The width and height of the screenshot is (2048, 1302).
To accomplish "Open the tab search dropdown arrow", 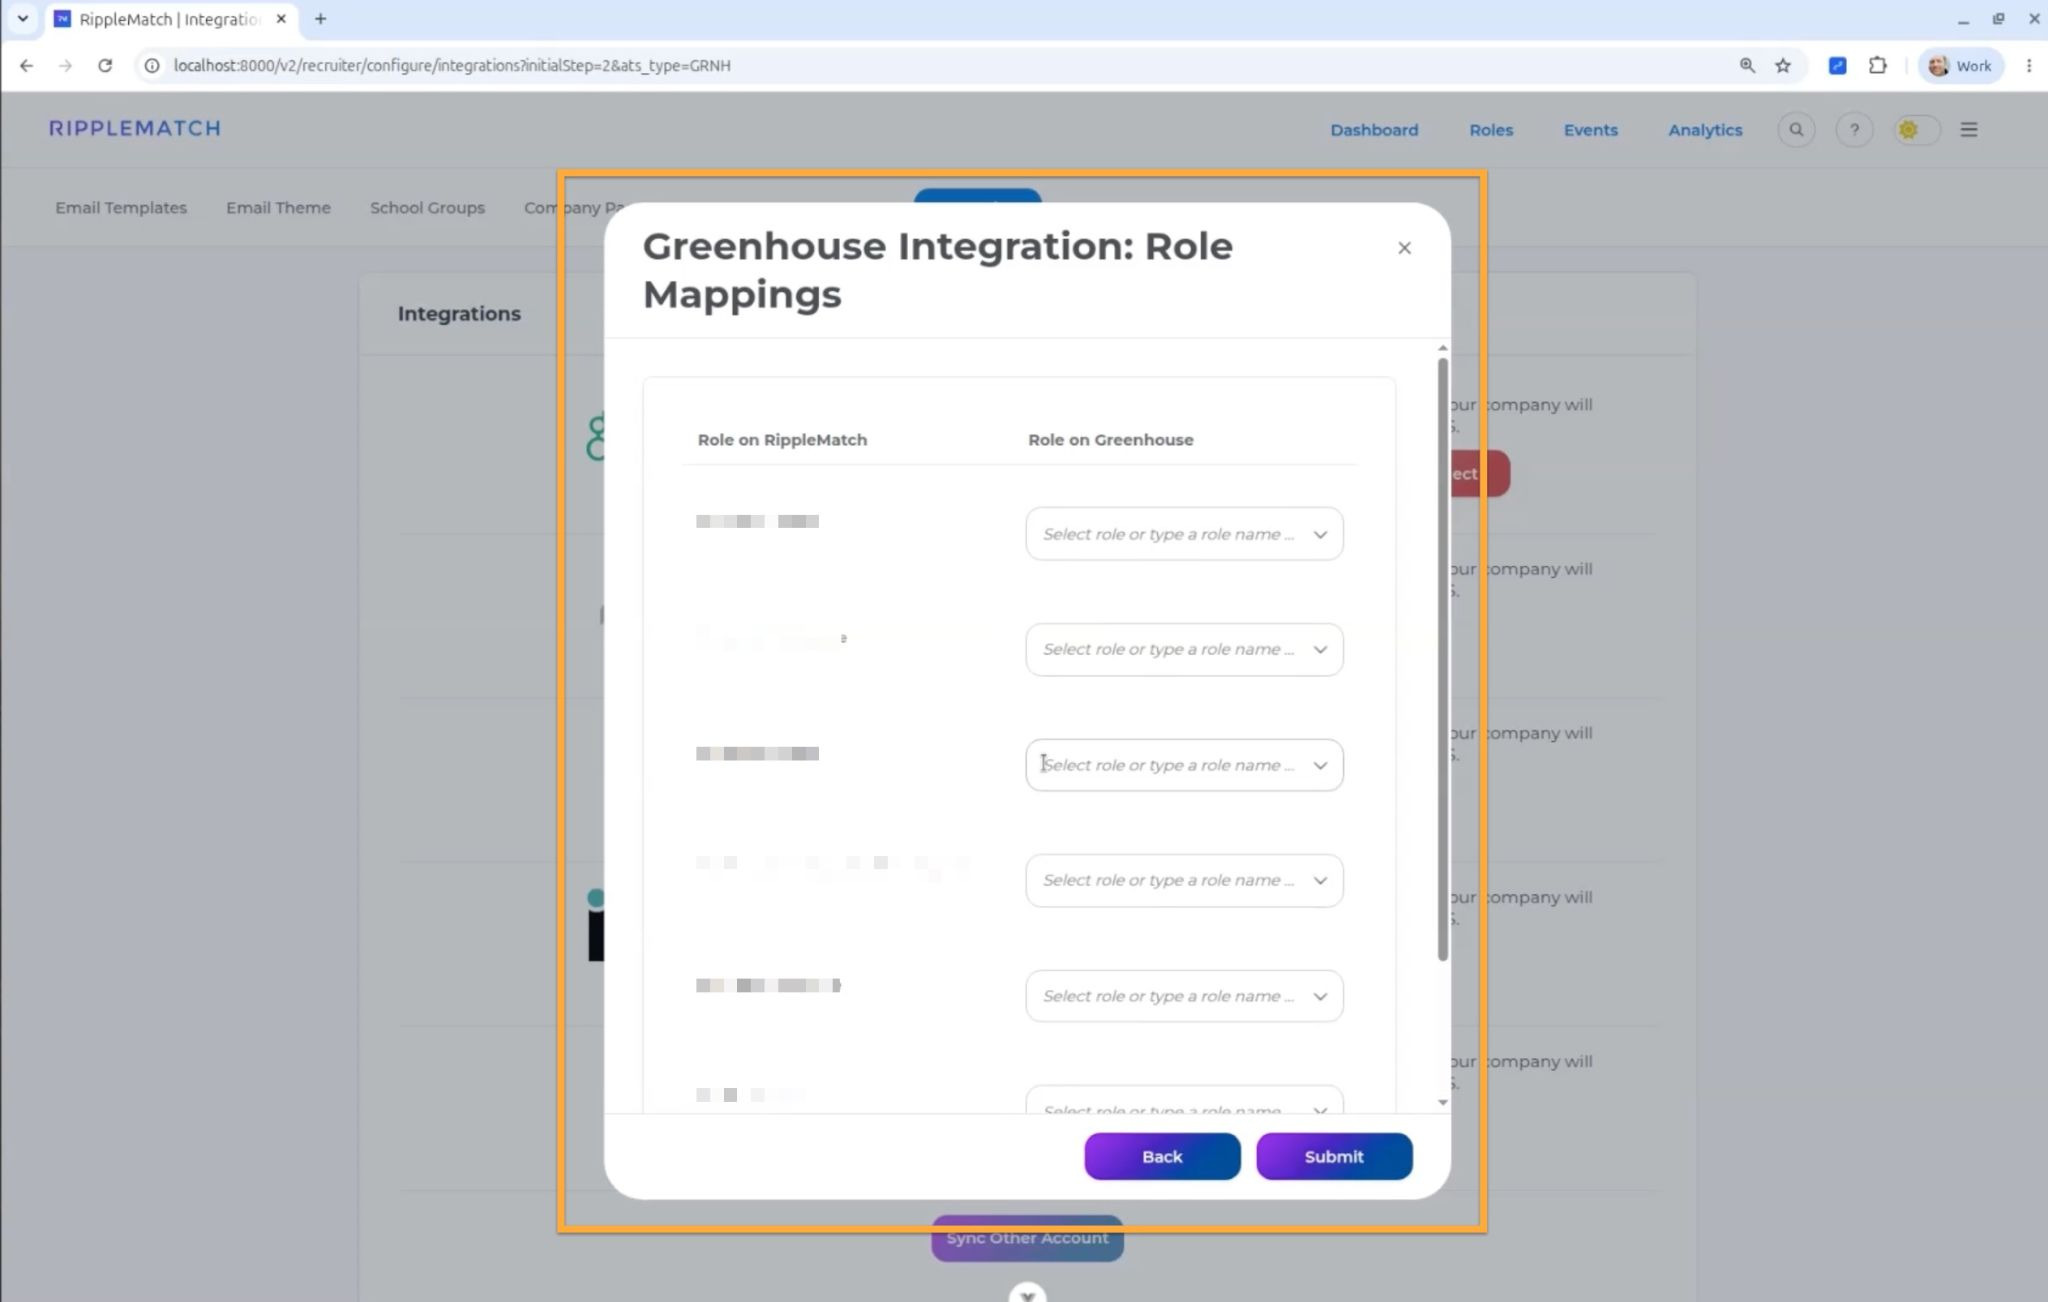I will (x=22, y=19).
